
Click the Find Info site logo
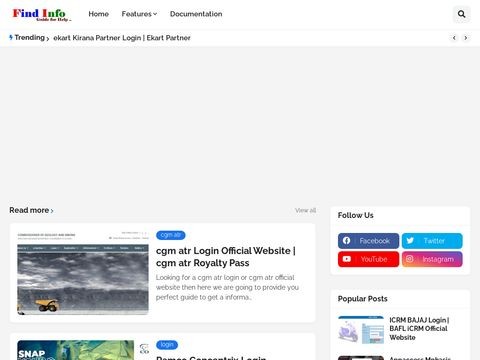[x=42, y=15]
